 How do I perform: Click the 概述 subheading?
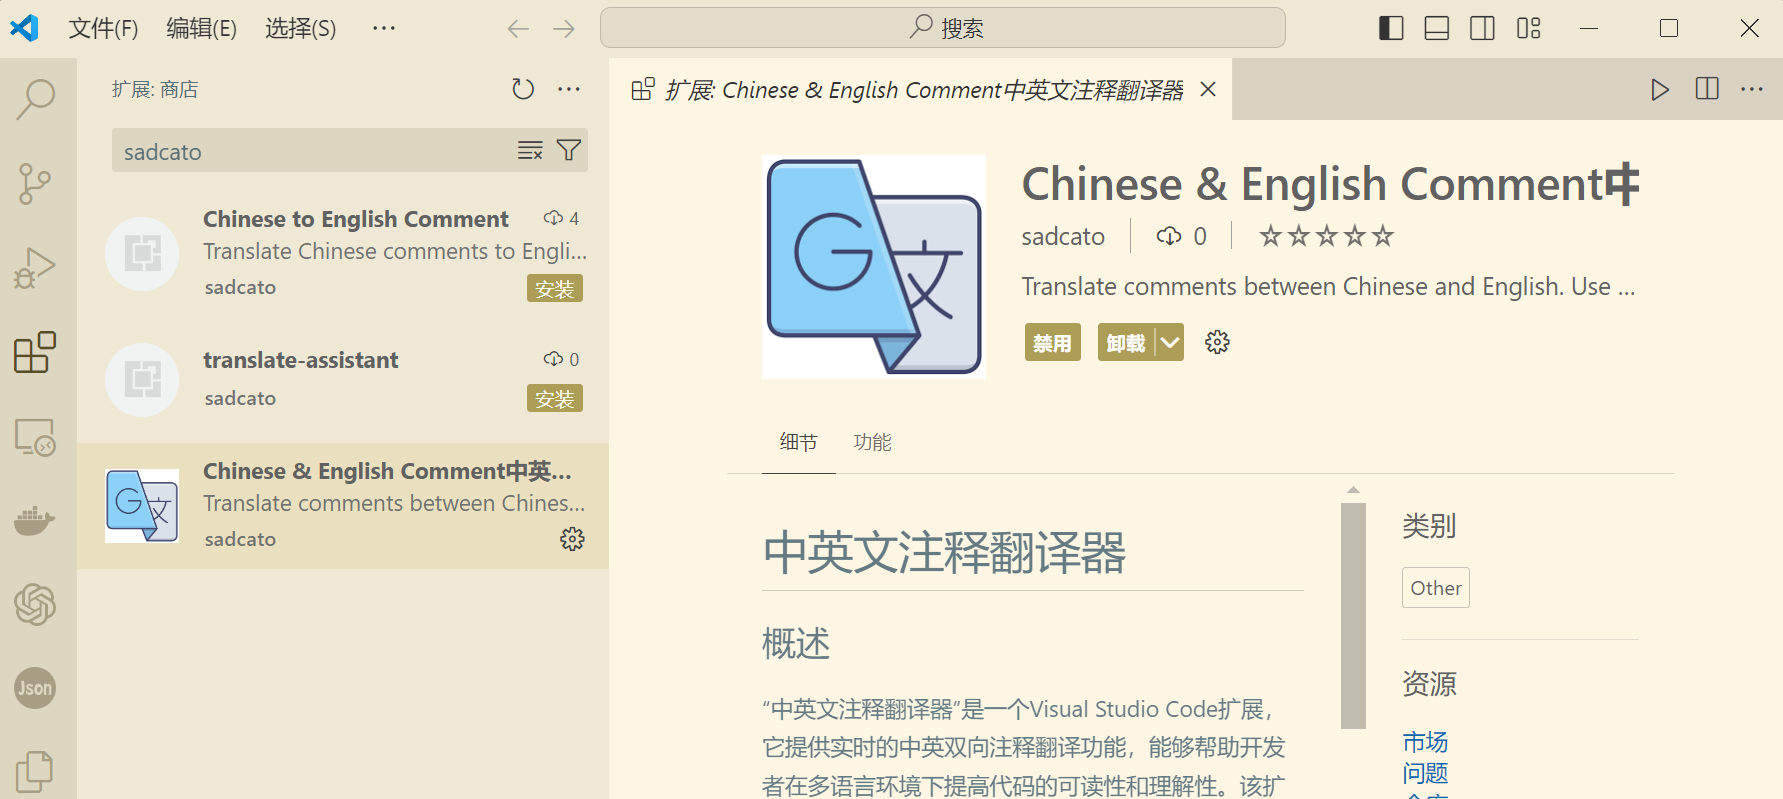[796, 644]
